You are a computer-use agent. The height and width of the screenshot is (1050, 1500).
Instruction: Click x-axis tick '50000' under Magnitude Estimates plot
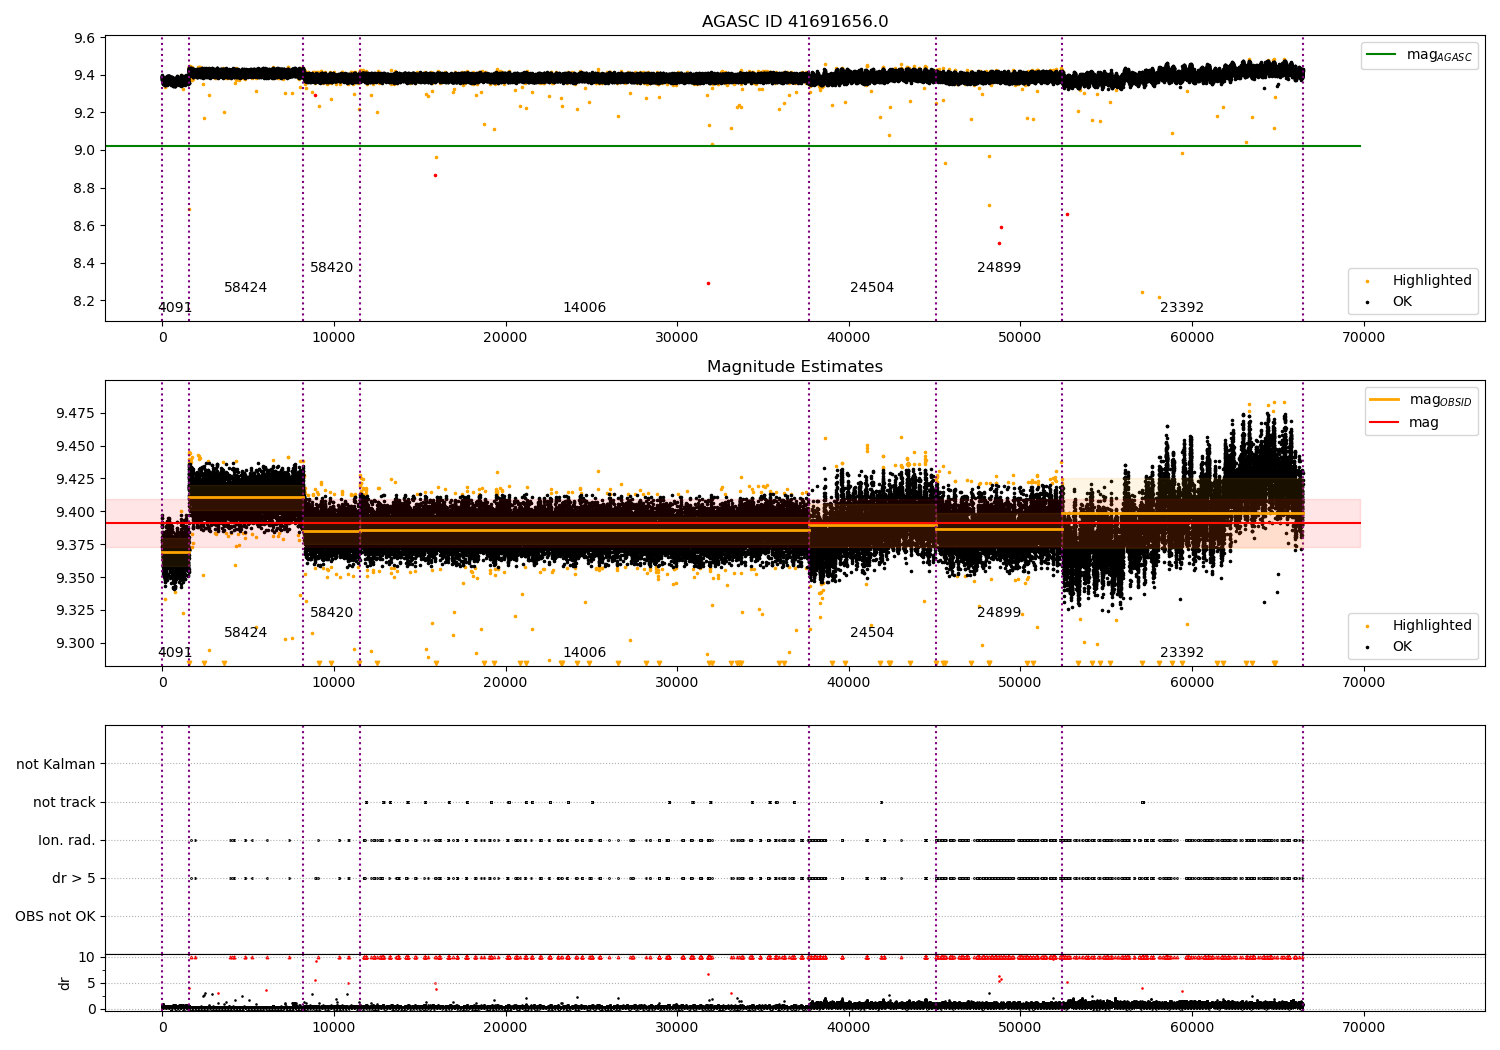(1020, 683)
